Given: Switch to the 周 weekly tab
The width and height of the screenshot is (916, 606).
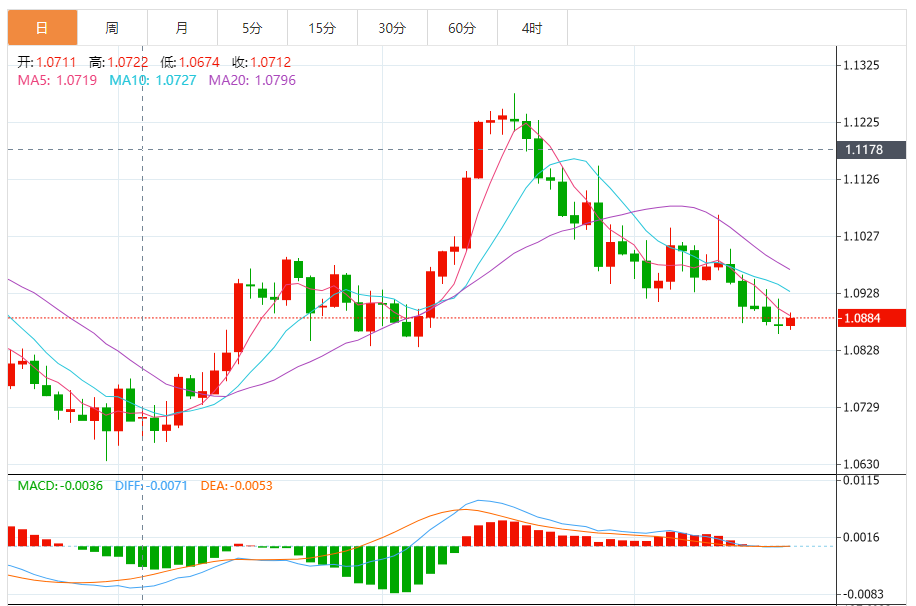Looking at the screenshot, I should coord(112,27).
